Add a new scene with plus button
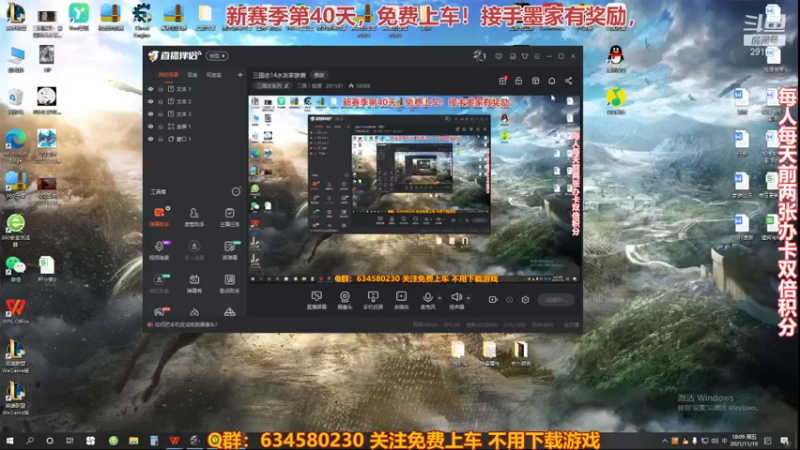Viewport: 800px width, 450px height. (240, 75)
